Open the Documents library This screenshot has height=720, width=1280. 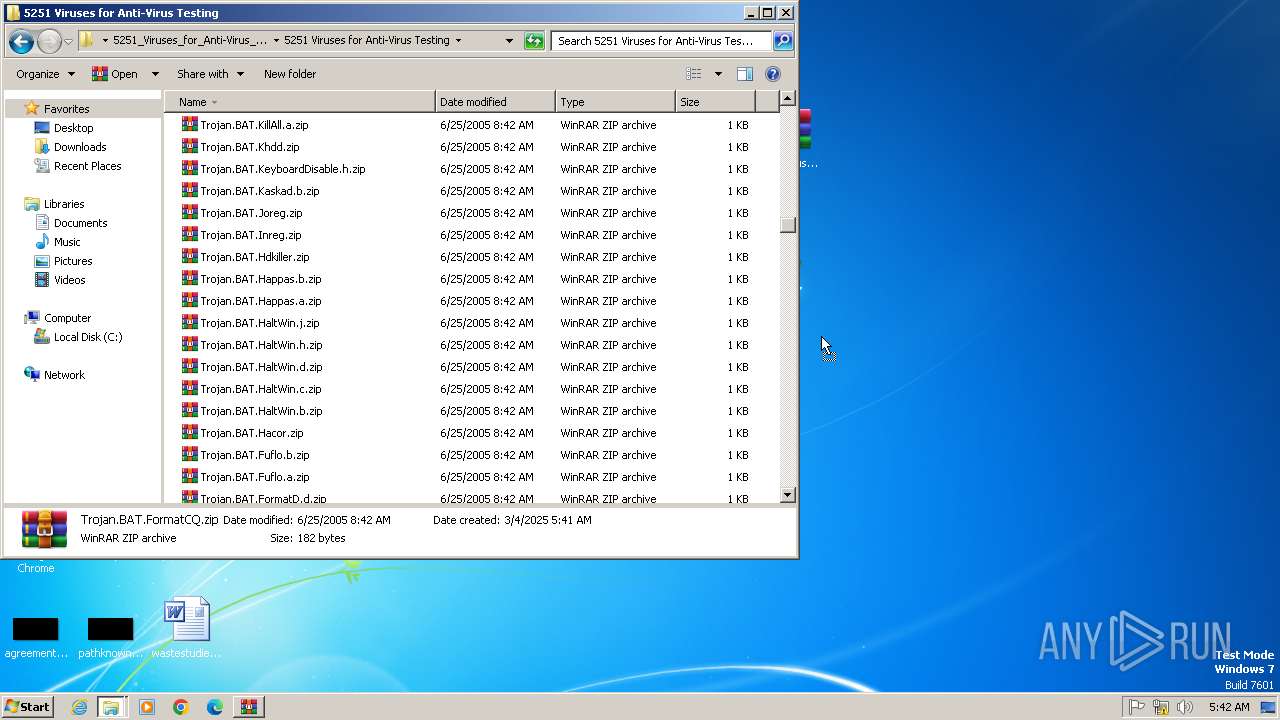(x=80, y=223)
